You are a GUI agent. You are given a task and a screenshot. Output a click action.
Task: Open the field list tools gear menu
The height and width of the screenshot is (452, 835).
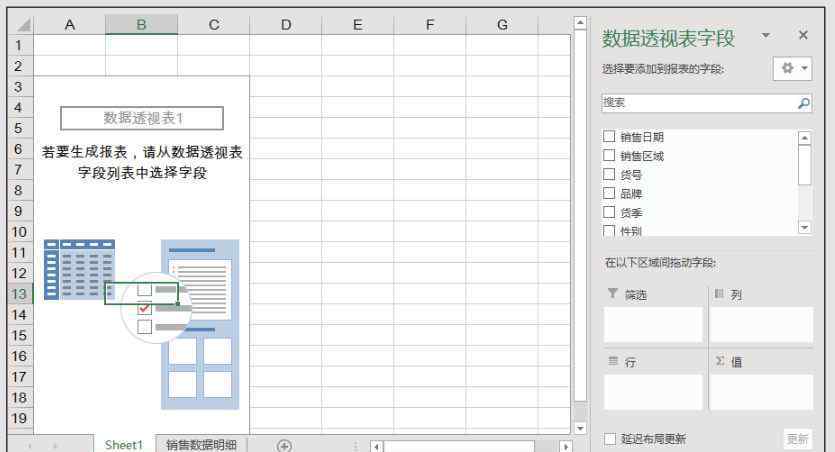[791, 69]
